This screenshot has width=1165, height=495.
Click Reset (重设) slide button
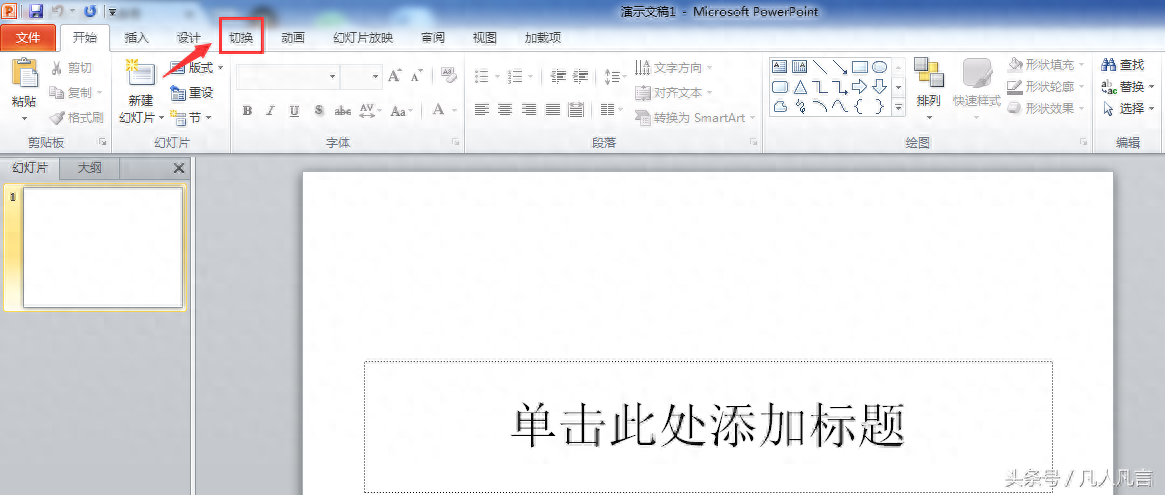tap(191, 93)
